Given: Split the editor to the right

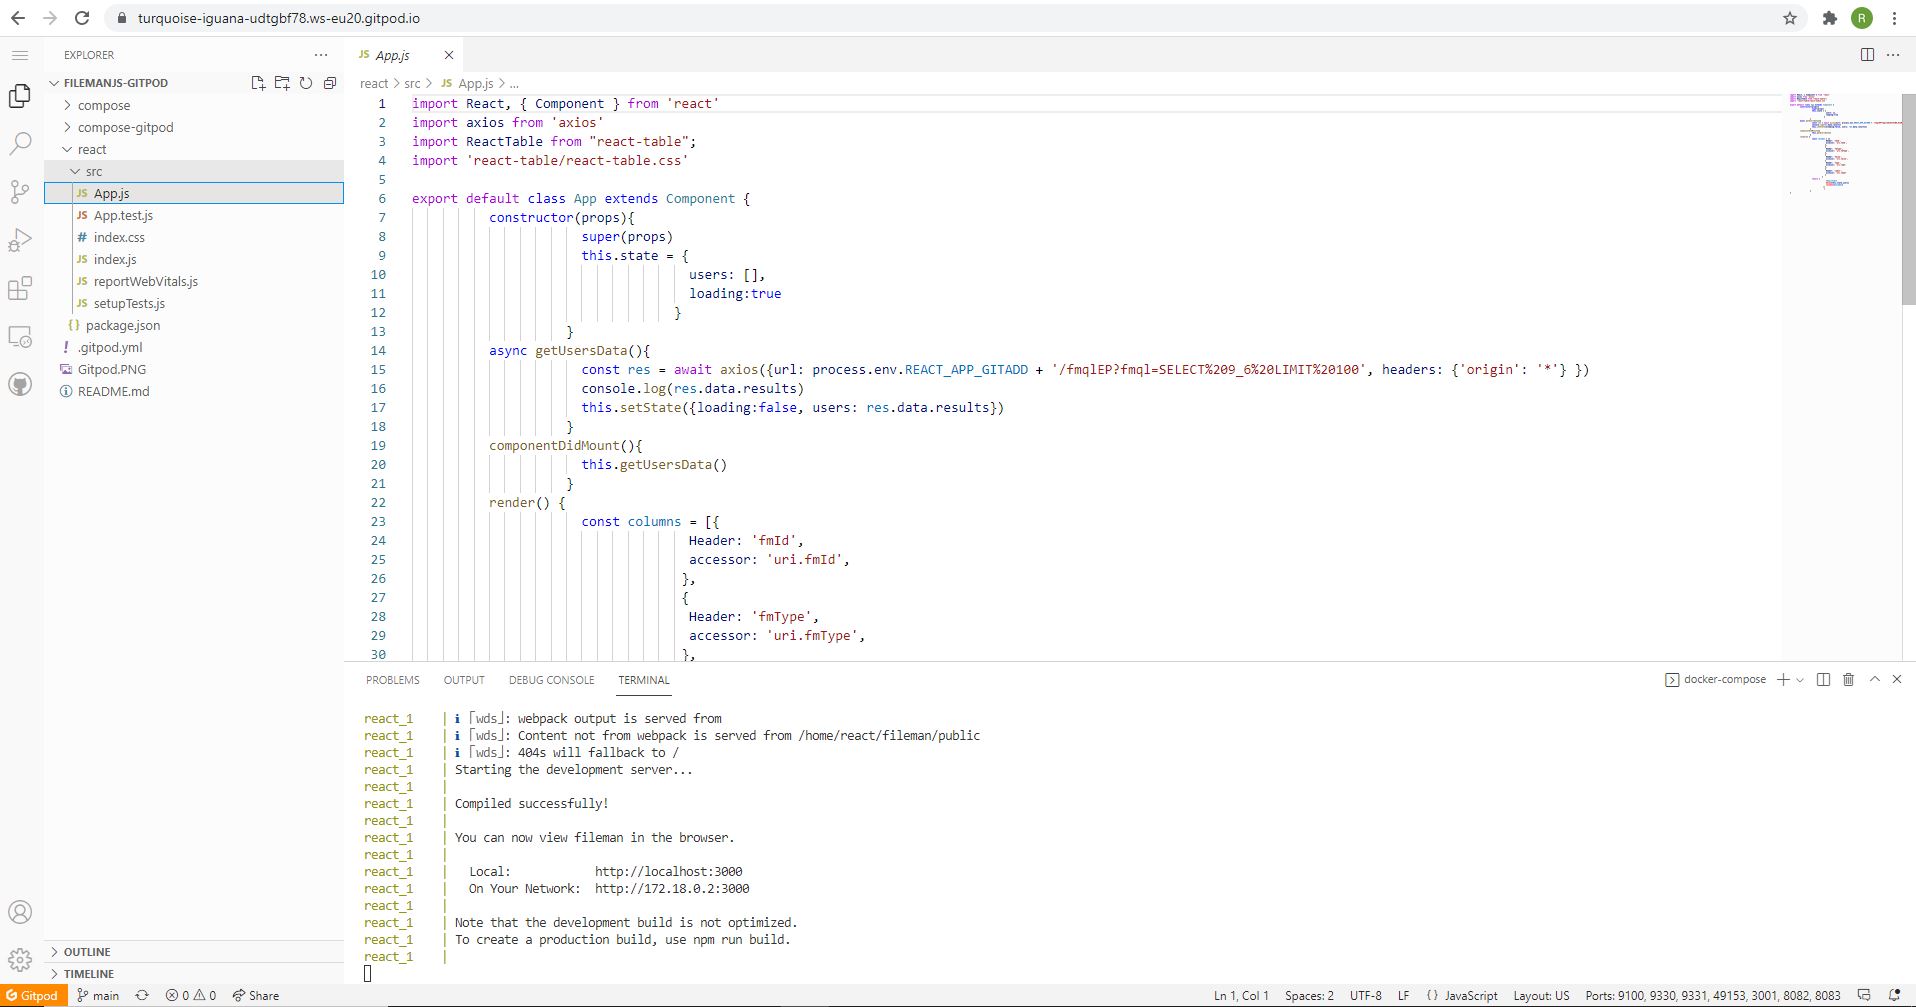Looking at the screenshot, I should (x=1867, y=55).
